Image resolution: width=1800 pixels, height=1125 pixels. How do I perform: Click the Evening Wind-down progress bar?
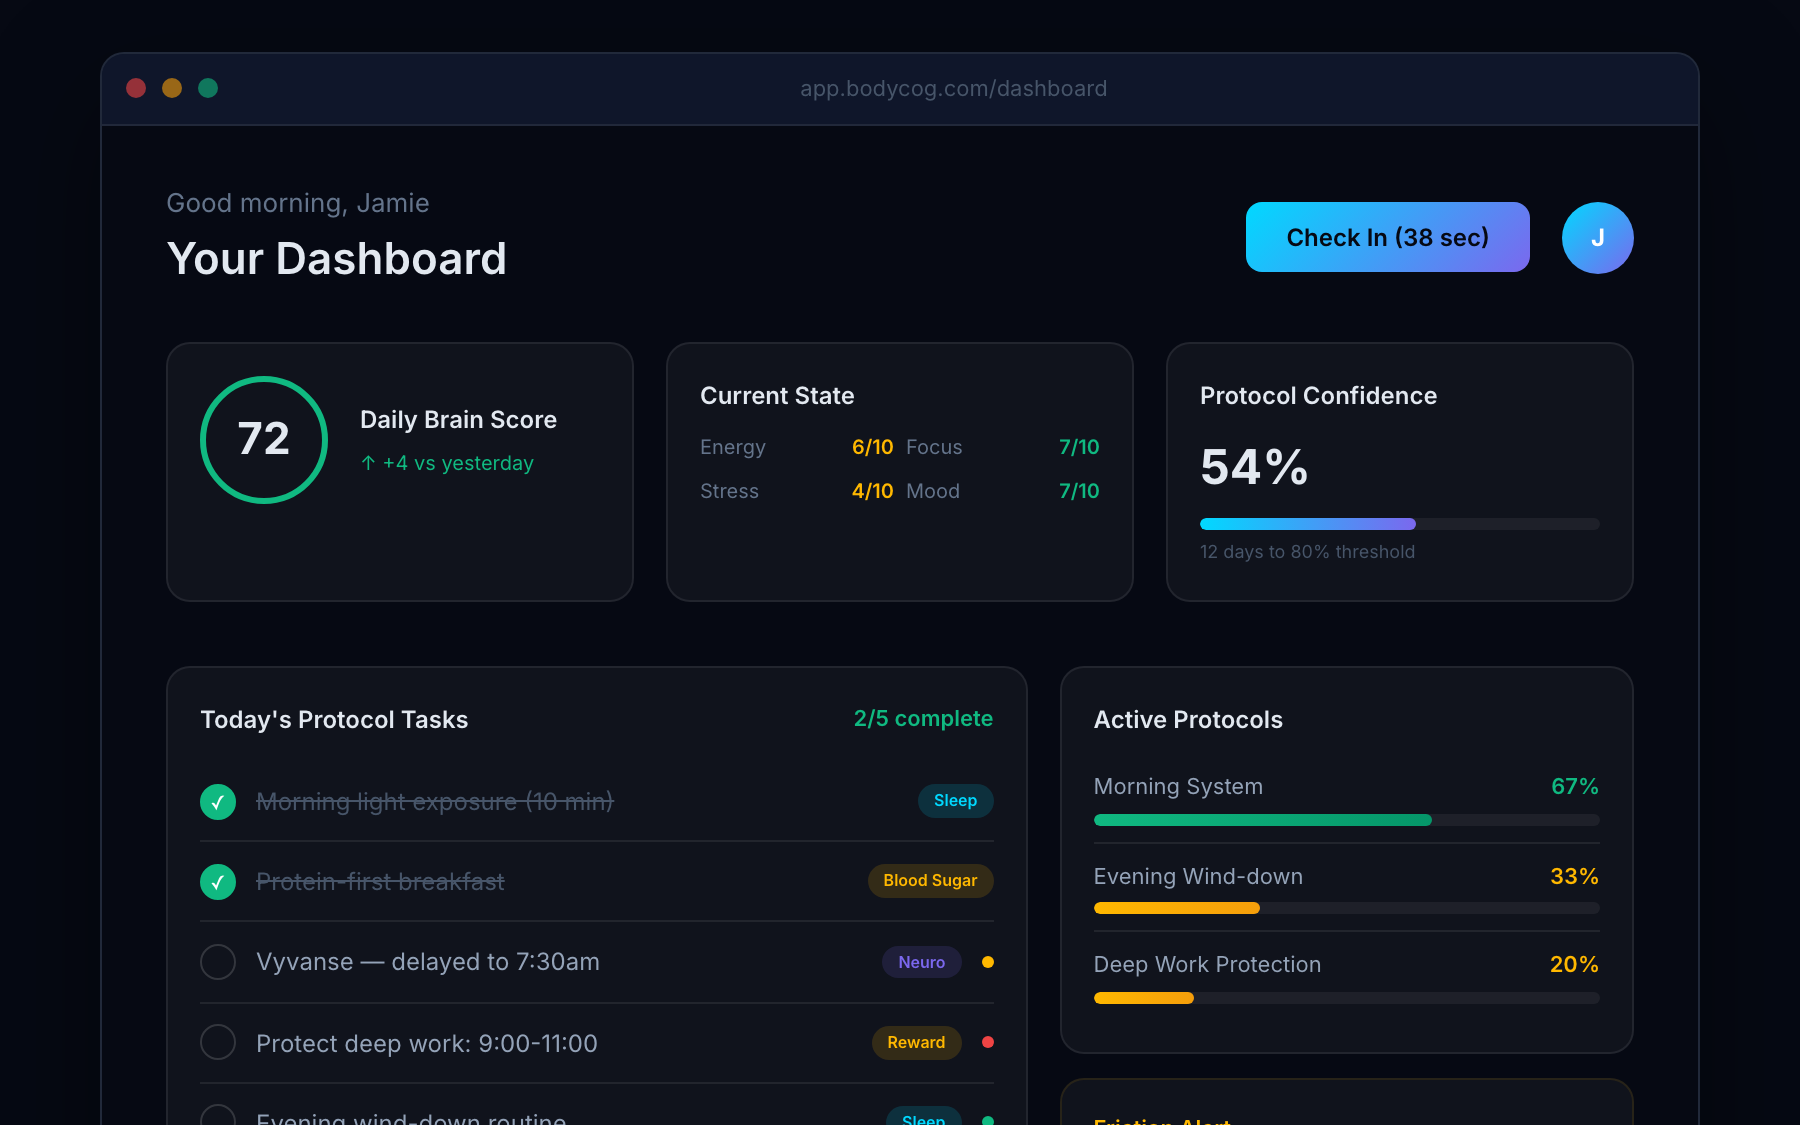(1346, 908)
